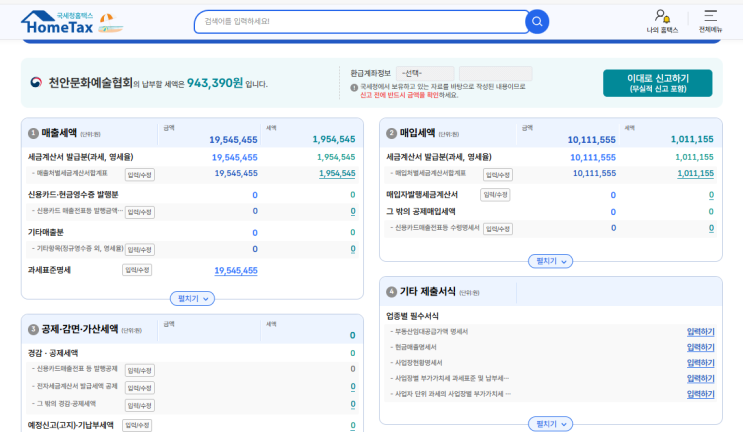Click 신용카드·현금영수증 발행분 row label
743x432 pixels.
(x=73, y=195)
